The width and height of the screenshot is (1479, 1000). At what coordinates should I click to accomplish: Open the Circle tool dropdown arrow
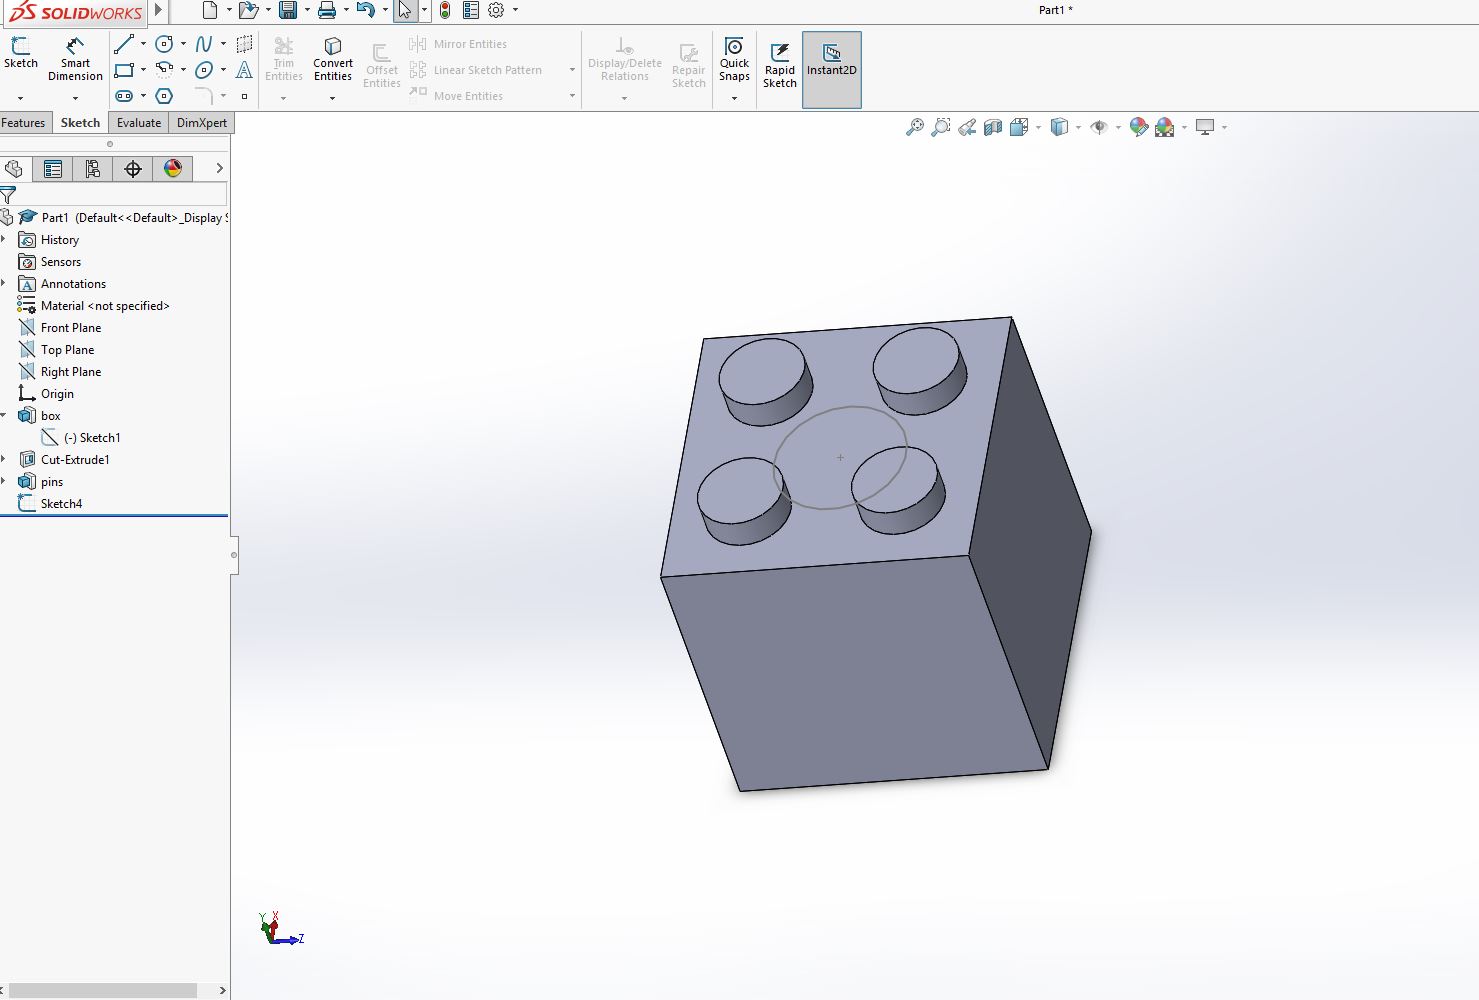click(x=183, y=44)
